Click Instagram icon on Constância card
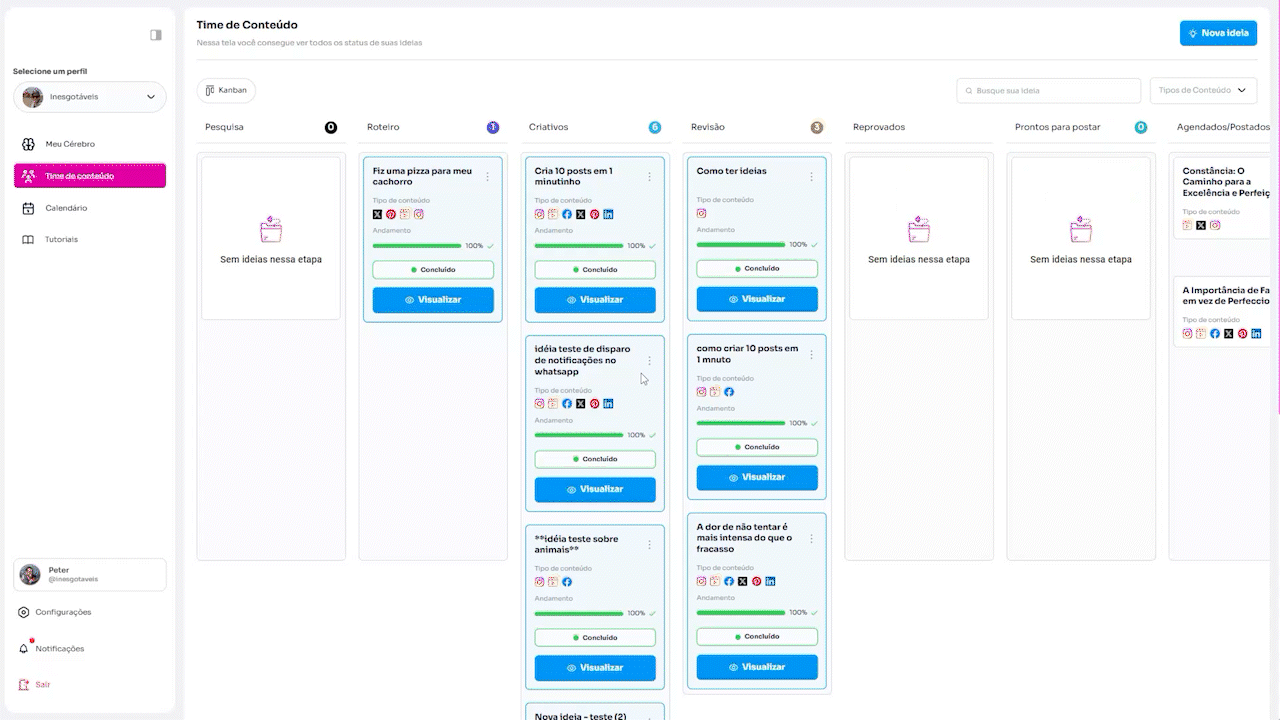The width and height of the screenshot is (1280, 720). click(1215, 225)
